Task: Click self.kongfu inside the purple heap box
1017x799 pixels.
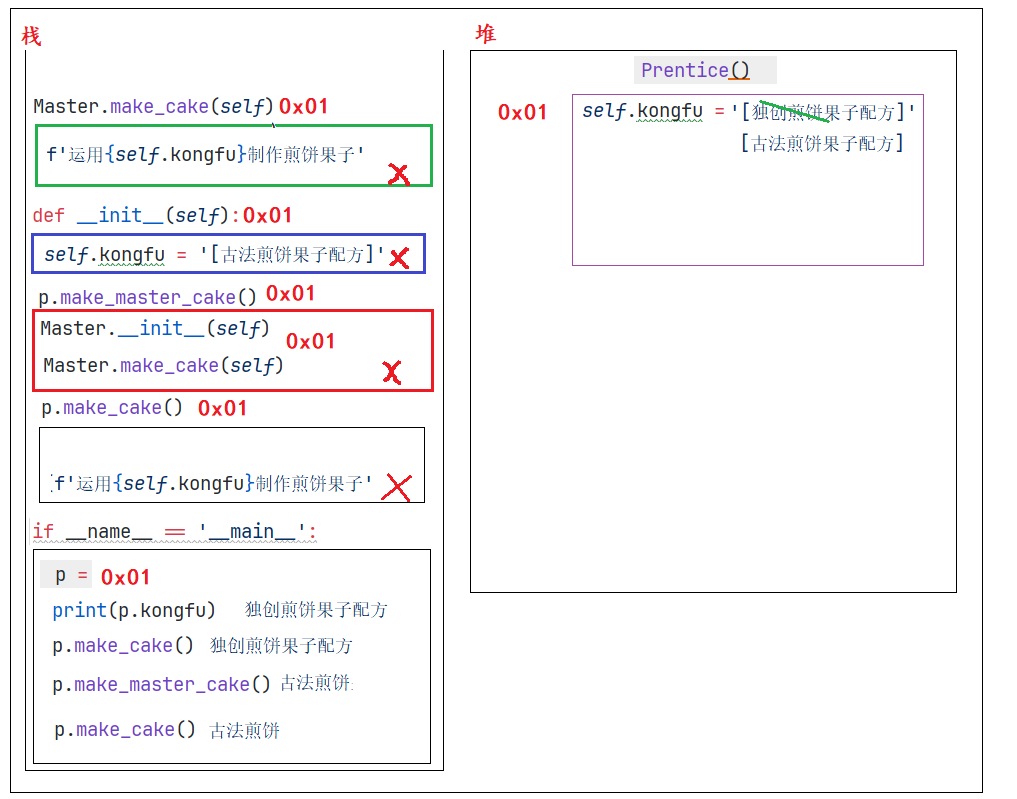Action: click(x=642, y=111)
